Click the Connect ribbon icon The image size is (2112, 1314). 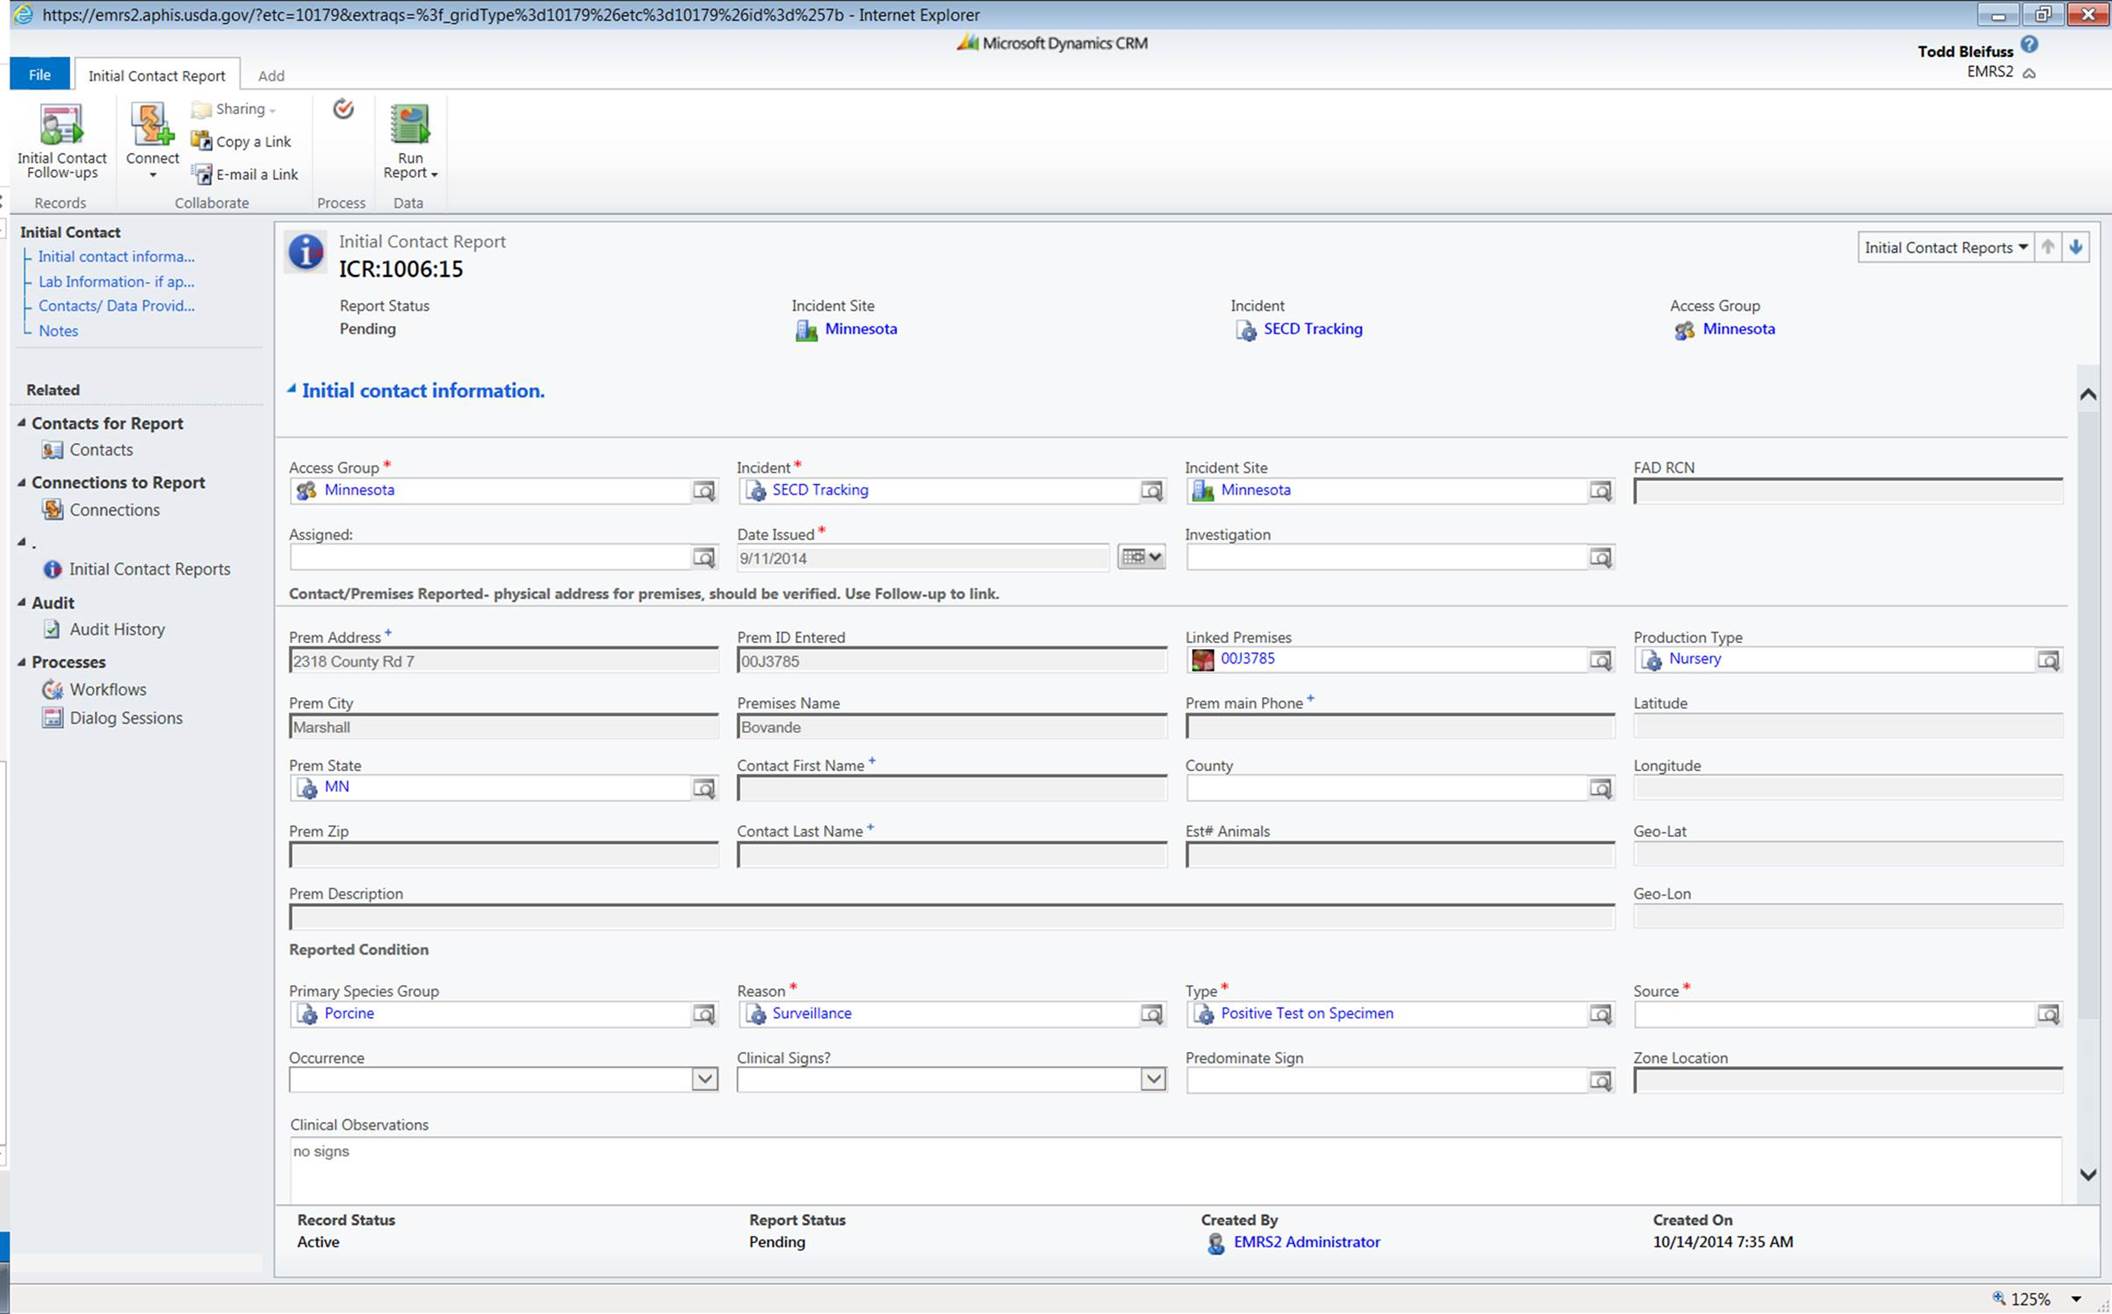tap(151, 126)
